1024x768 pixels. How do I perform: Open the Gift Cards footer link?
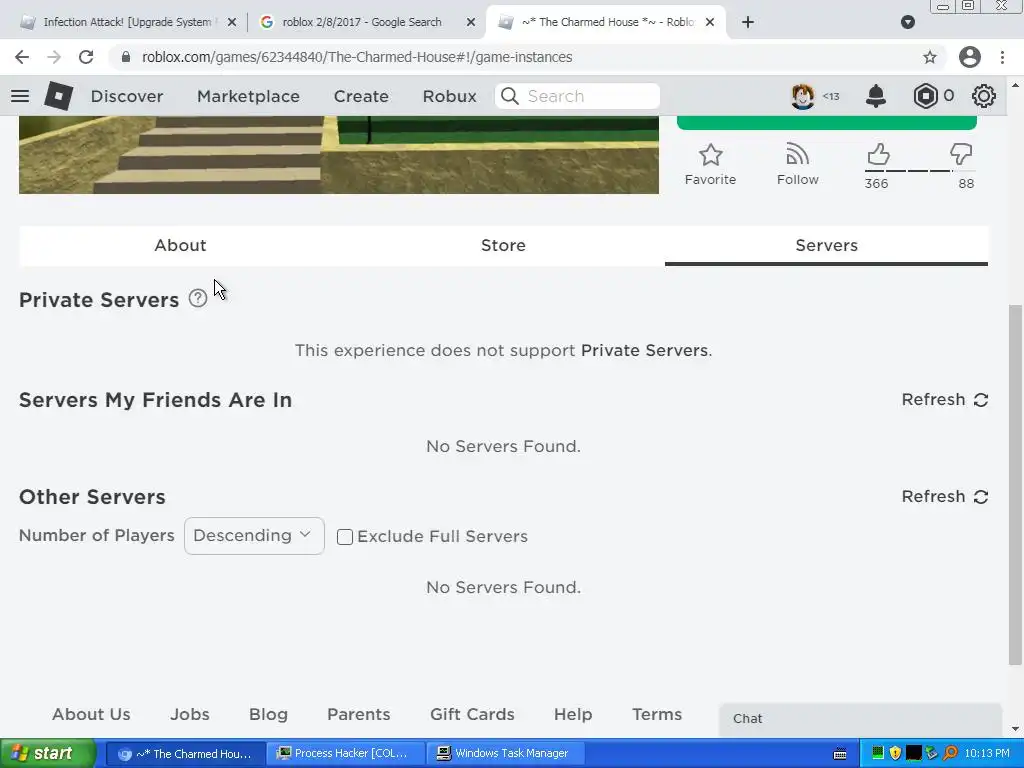(x=472, y=714)
